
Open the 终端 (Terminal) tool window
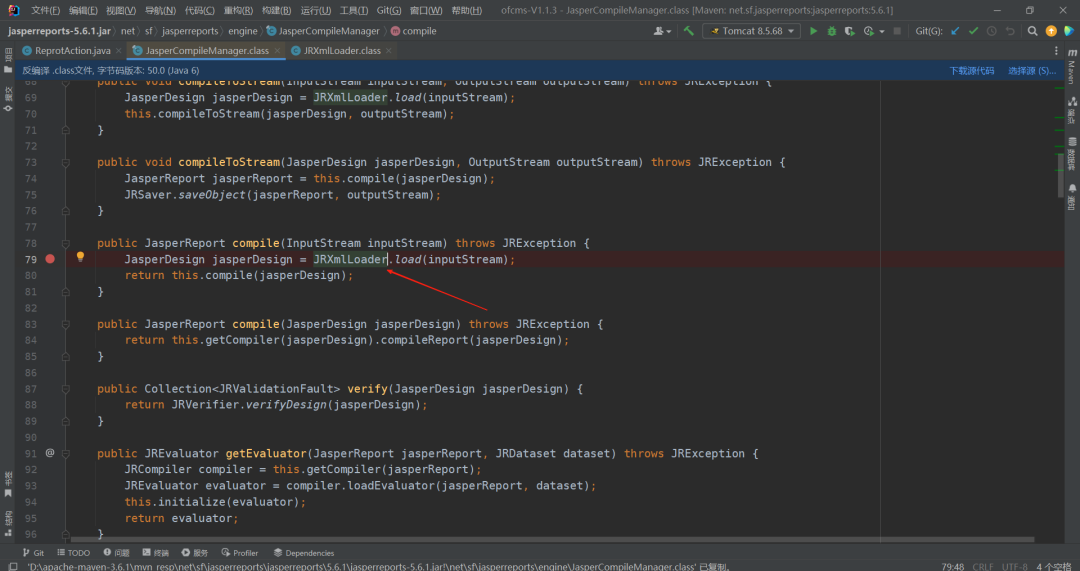[156, 552]
